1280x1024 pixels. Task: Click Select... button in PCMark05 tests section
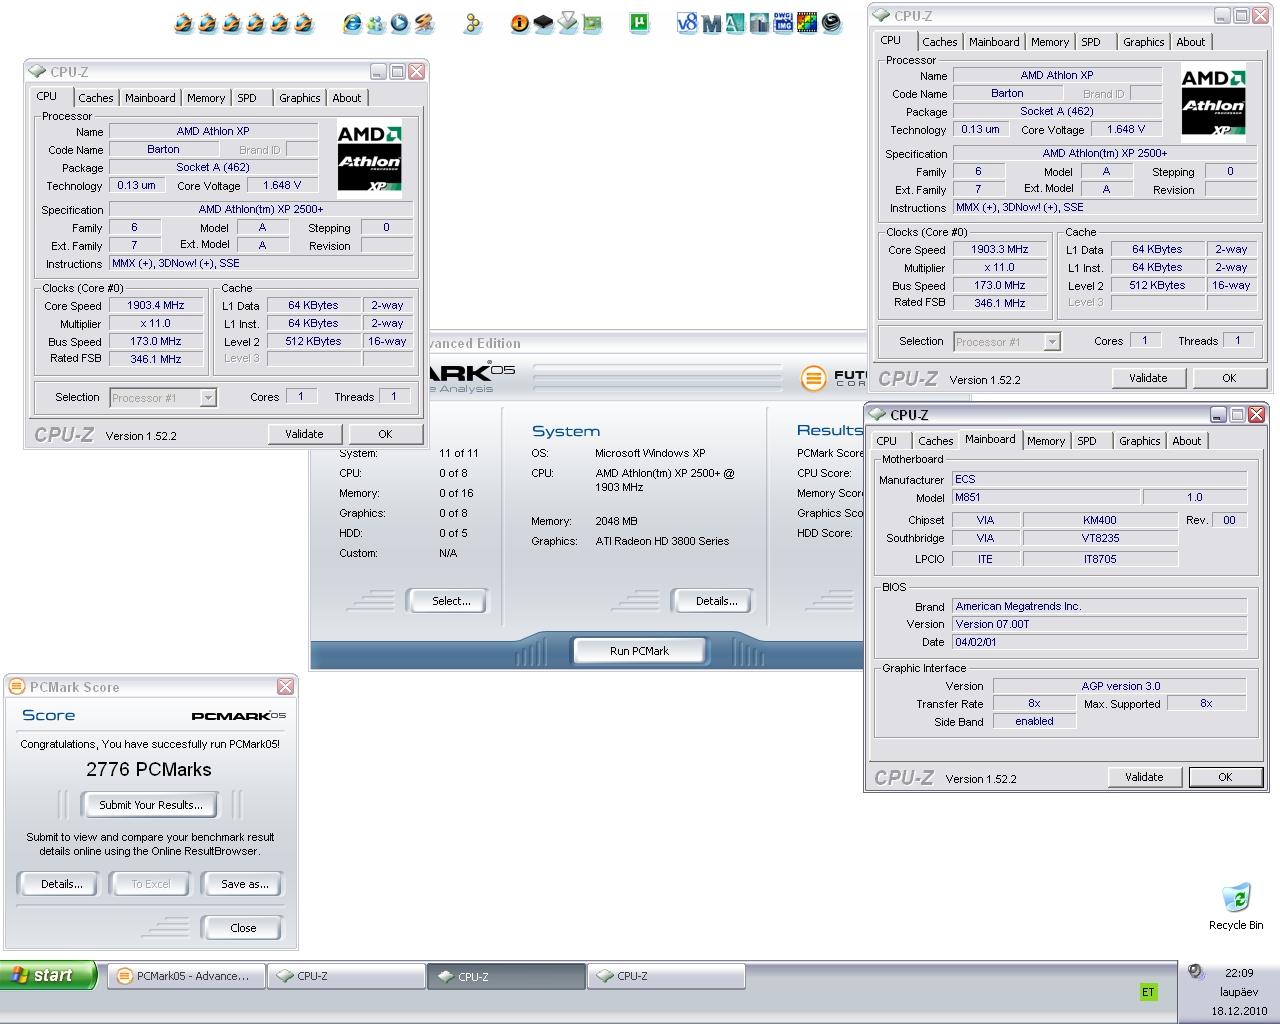[451, 601]
